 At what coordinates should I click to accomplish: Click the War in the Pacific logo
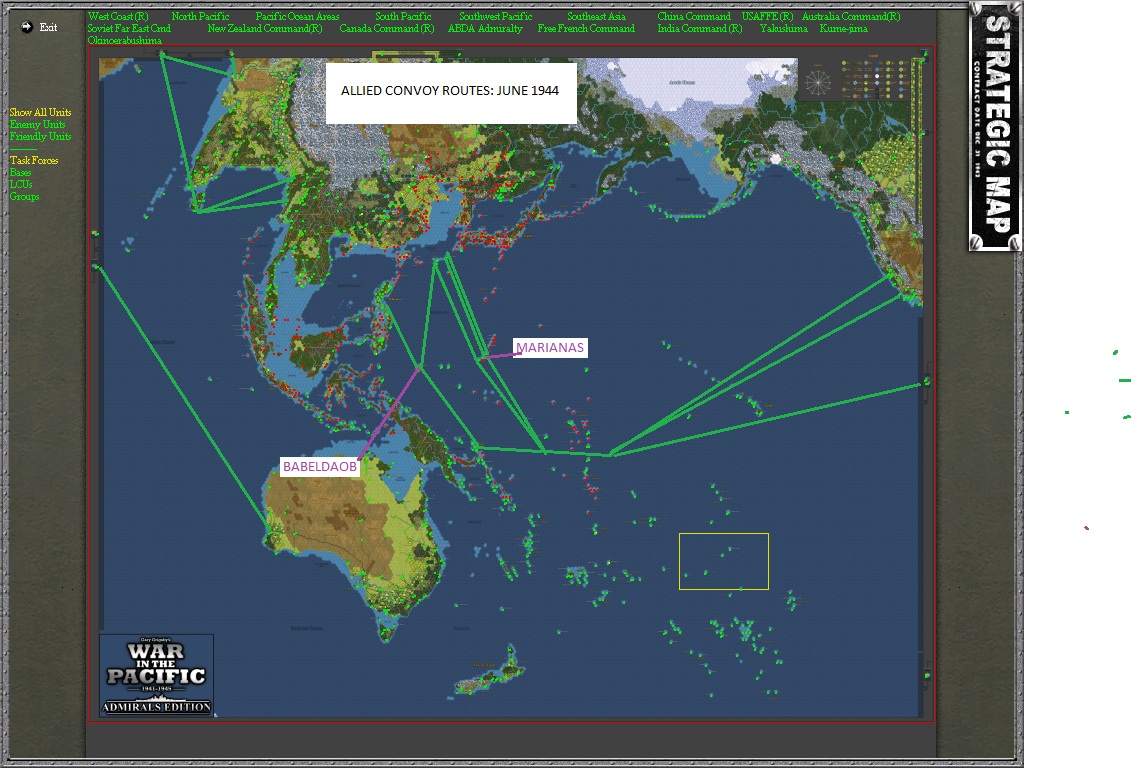pos(157,675)
